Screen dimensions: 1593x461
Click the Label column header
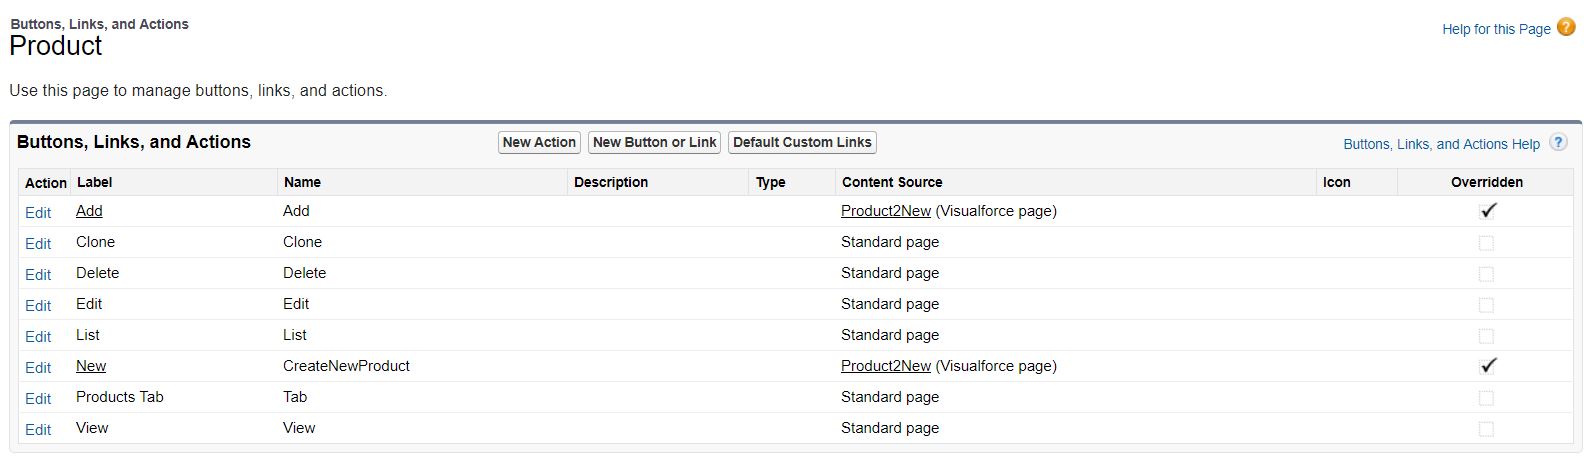[94, 182]
